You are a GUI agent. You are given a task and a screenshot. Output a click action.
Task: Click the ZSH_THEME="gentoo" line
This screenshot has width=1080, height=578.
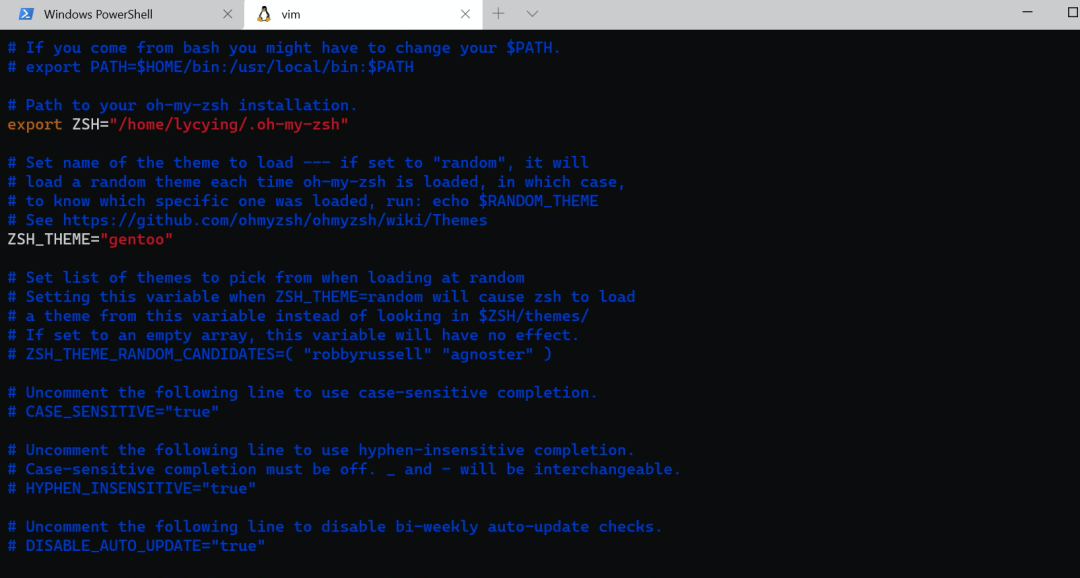tap(90, 240)
